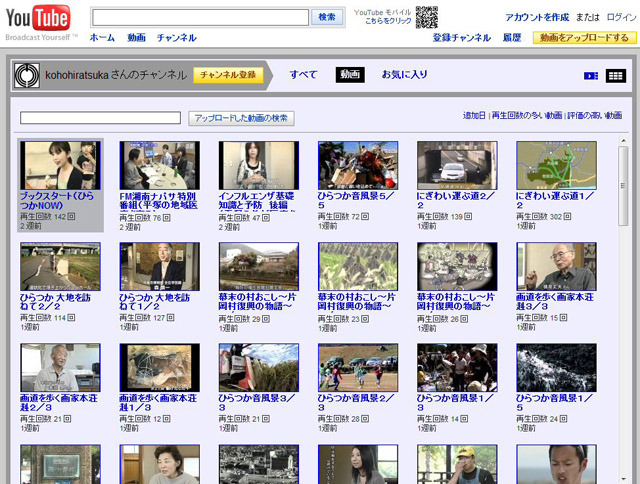640x484 pixels.
Task: Click ひらつか音風景3/3 title link
Action: click(x=257, y=402)
